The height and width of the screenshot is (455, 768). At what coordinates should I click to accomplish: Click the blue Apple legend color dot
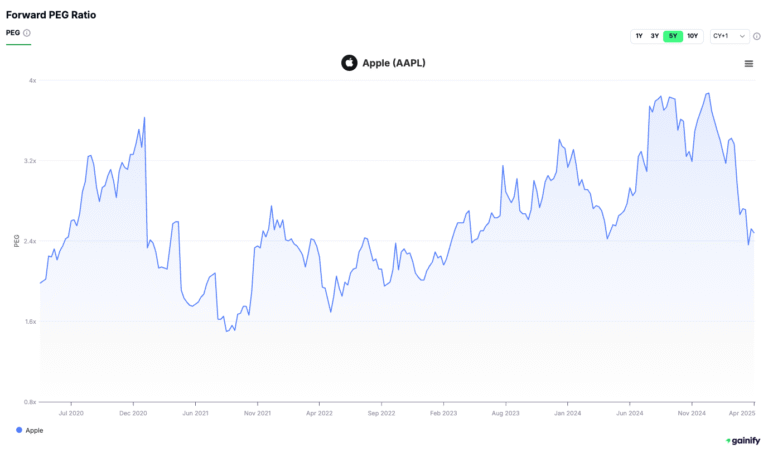point(19,430)
